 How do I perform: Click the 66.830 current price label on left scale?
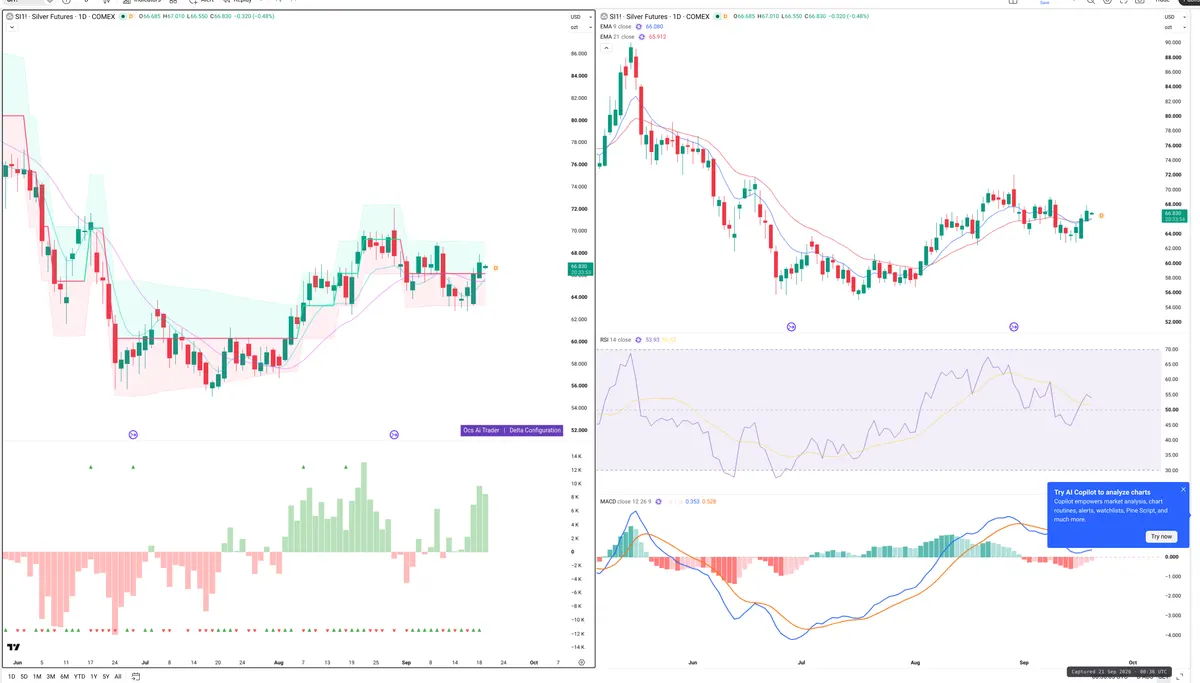[x=578, y=268]
